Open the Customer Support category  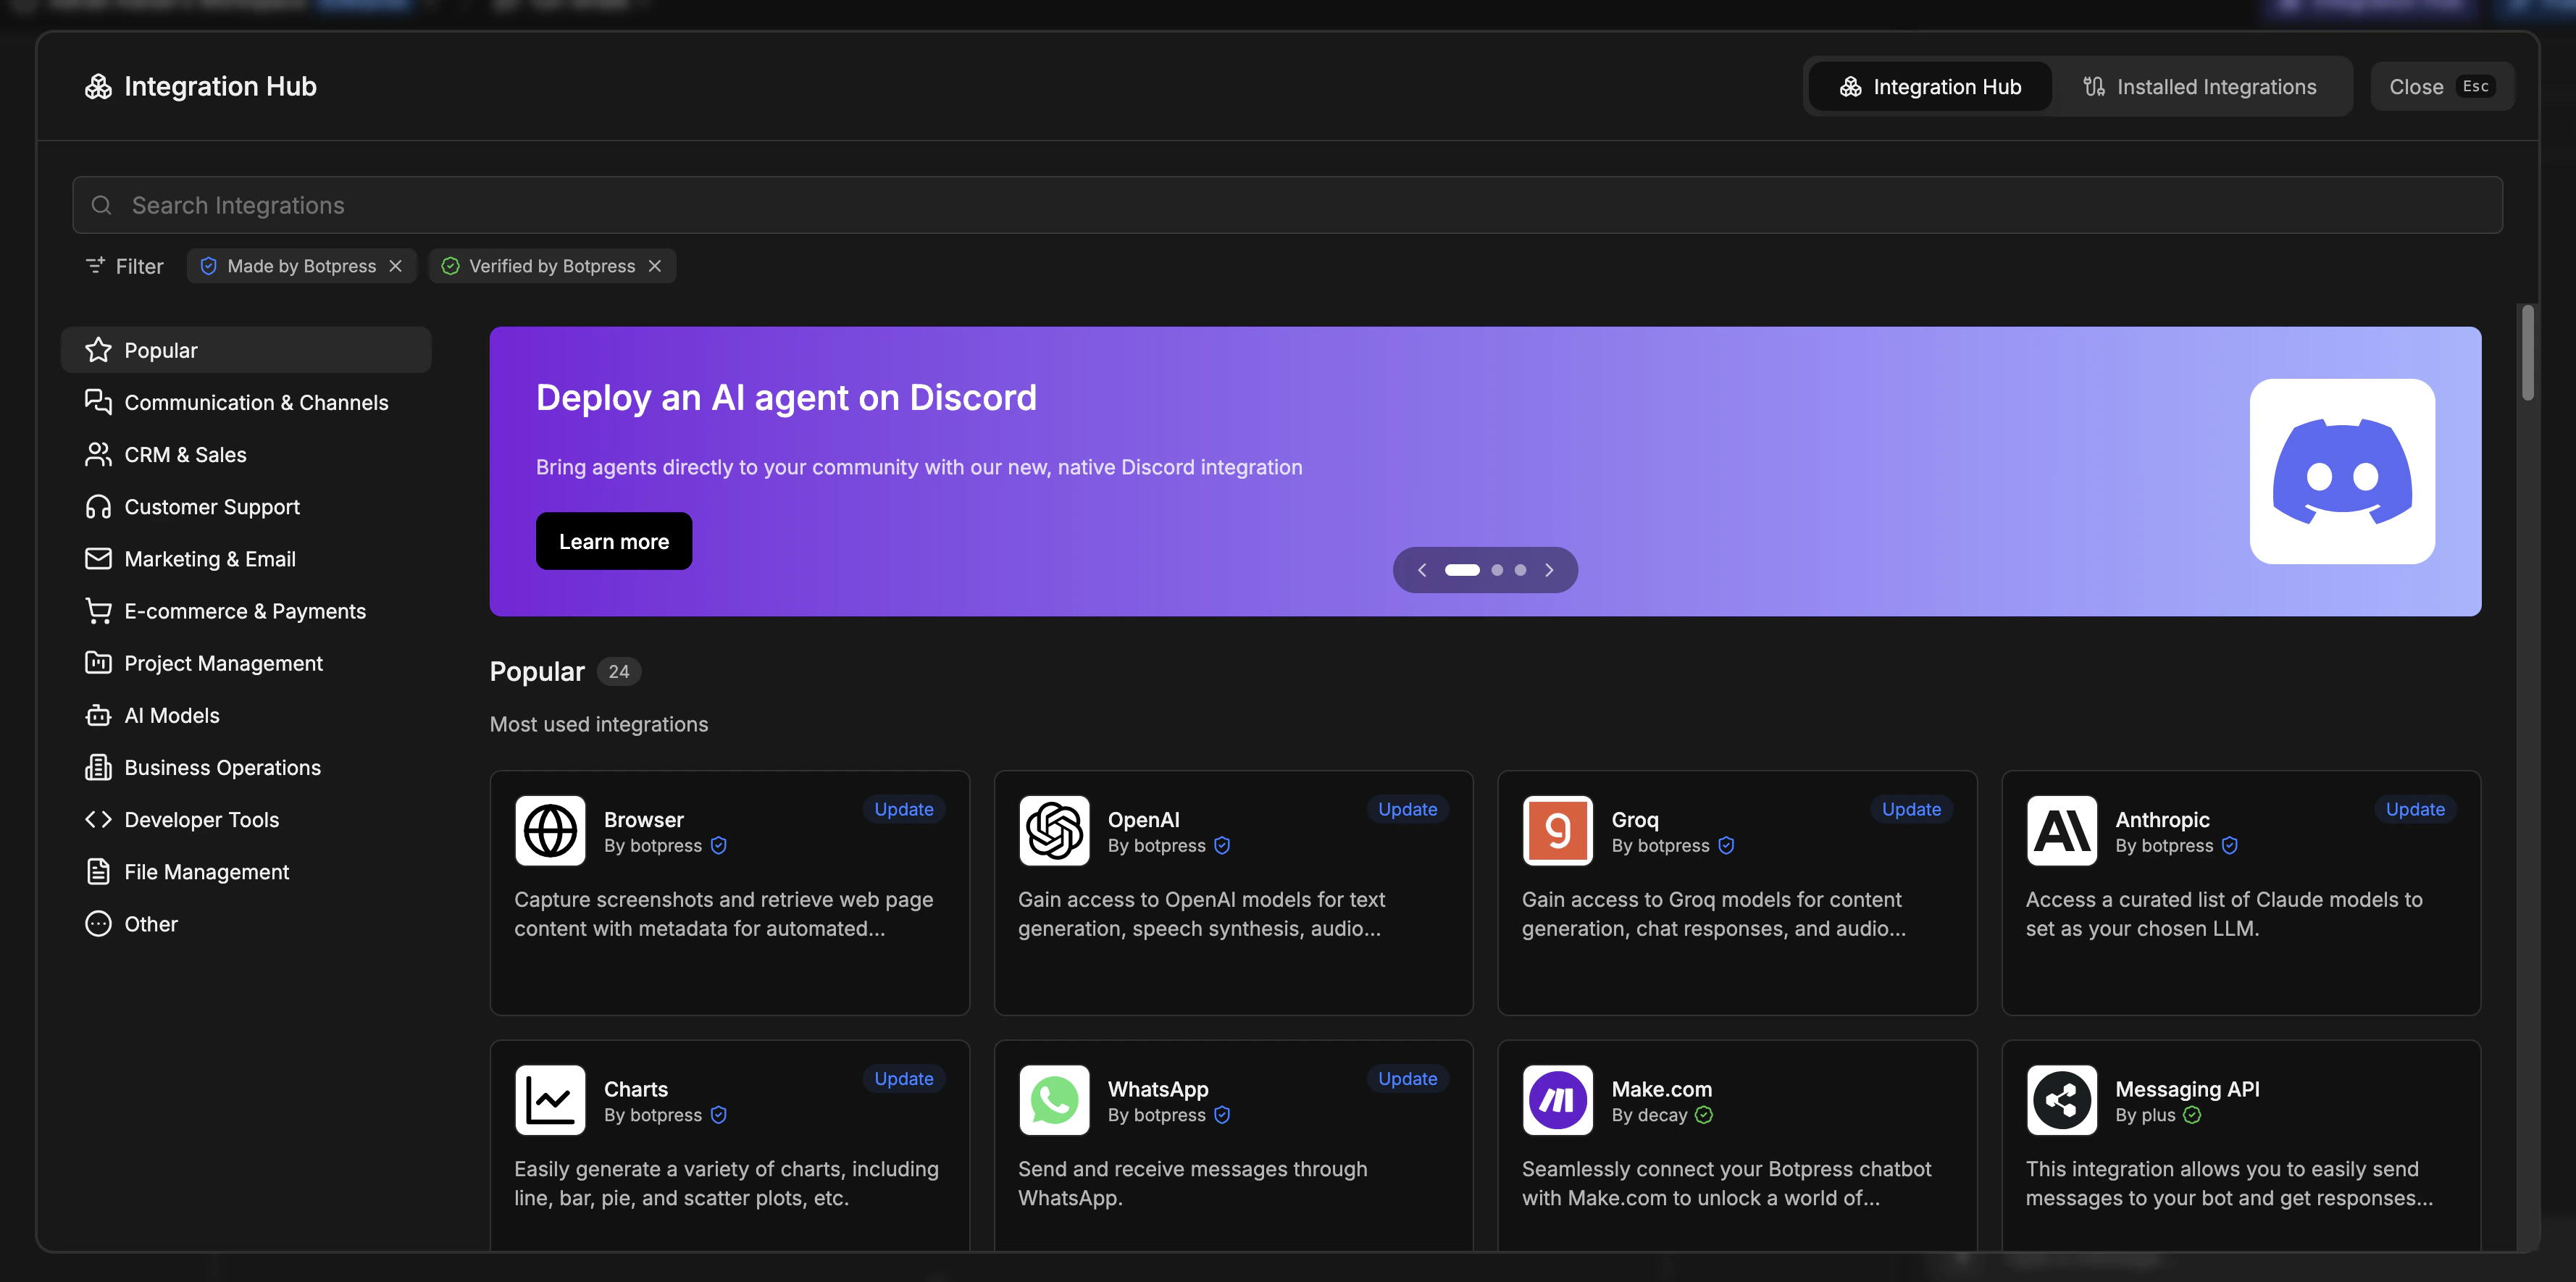click(x=211, y=507)
